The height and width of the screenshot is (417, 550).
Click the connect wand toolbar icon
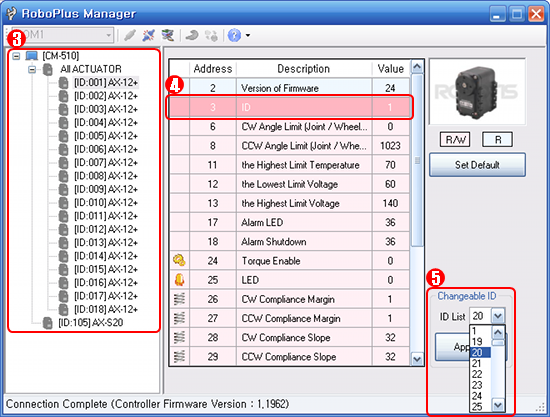point(130,35)
